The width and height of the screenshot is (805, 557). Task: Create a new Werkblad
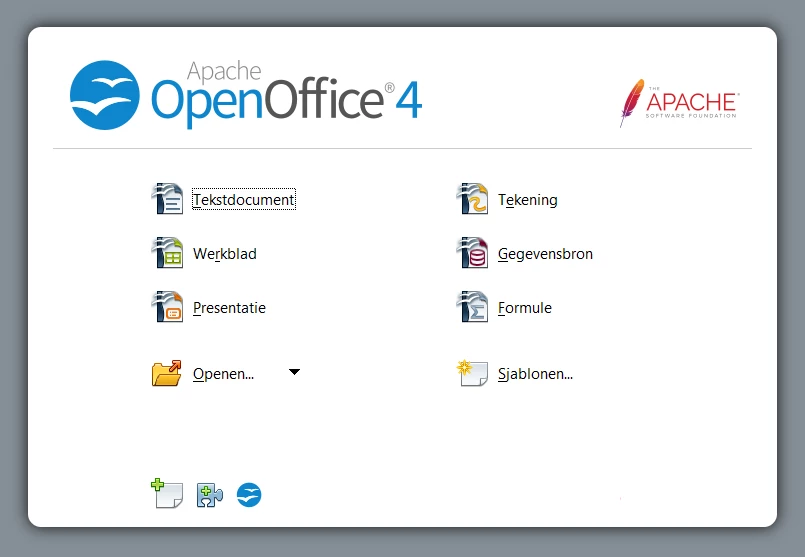(225, 254)
